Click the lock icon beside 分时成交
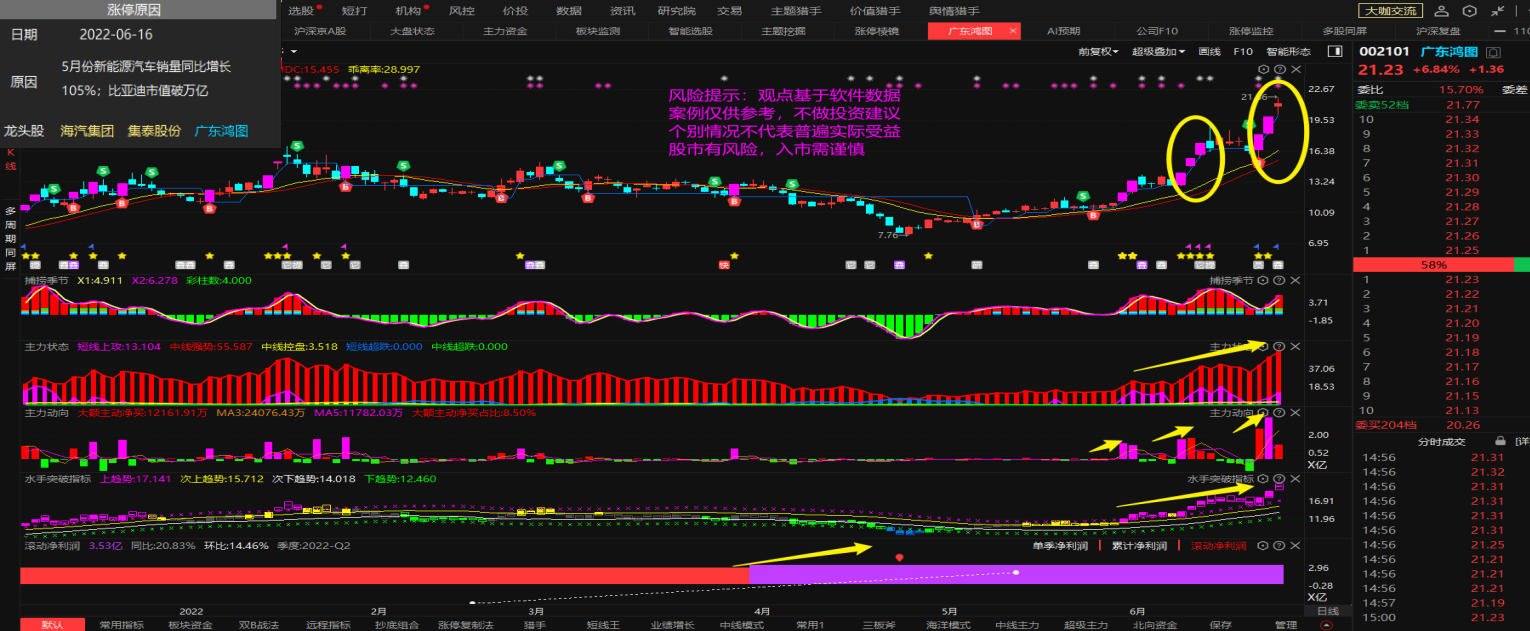 pyautogui.click(x=1500, y=441)
